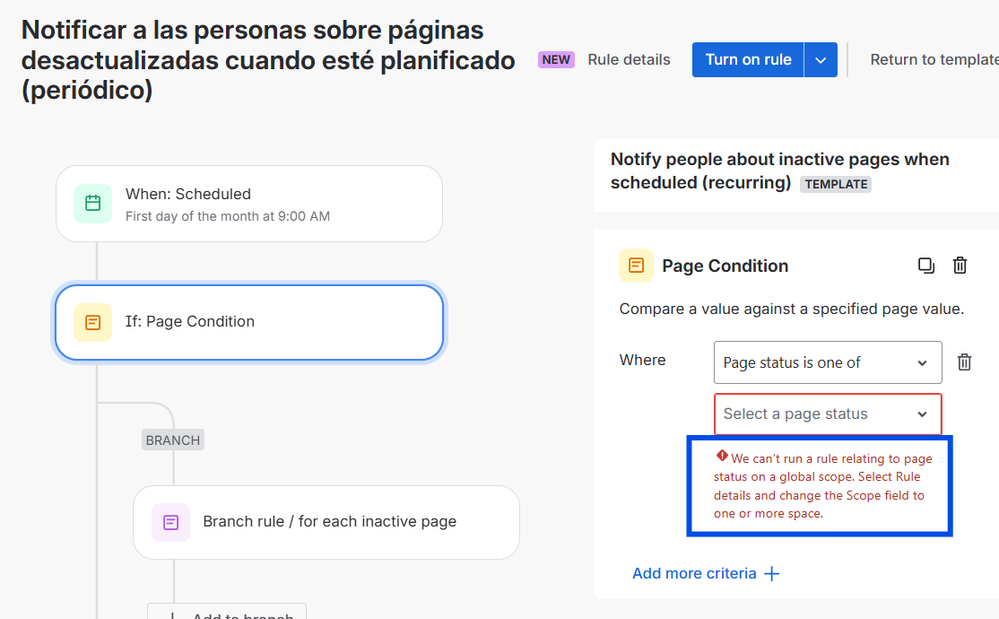Select Add more criteria
The height and width of the screenshot is (619, 999).
click(694, 573)
